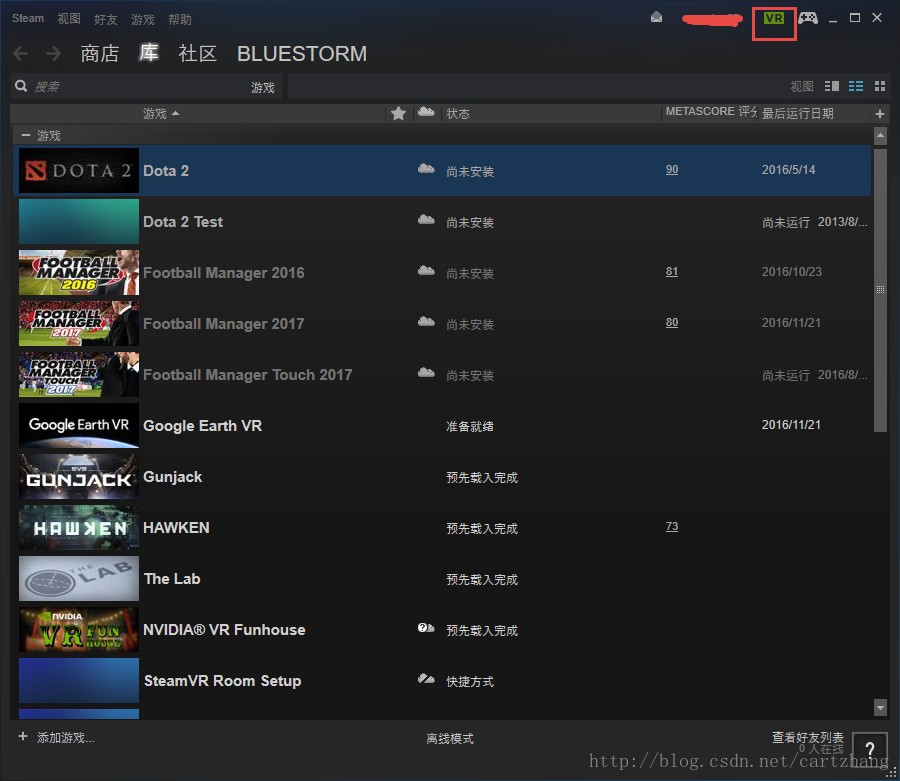Open the Steam menu
The image size is (900, 781).
click(28, 18)
